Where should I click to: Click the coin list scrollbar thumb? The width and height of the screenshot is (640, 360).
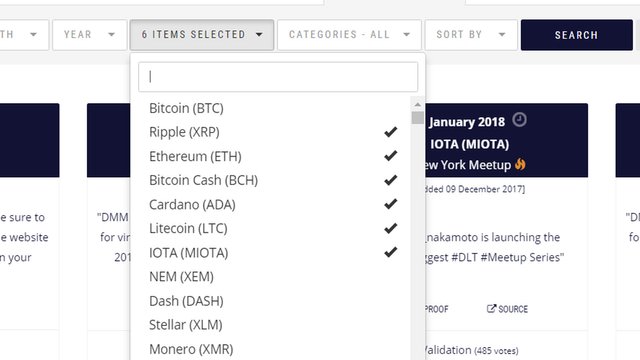[417, 118]
